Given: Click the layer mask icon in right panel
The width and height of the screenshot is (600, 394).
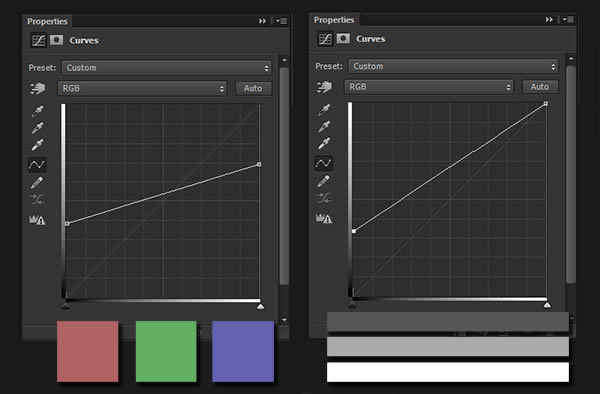Looking at the screenshot, I should click(x=343, y=38).
